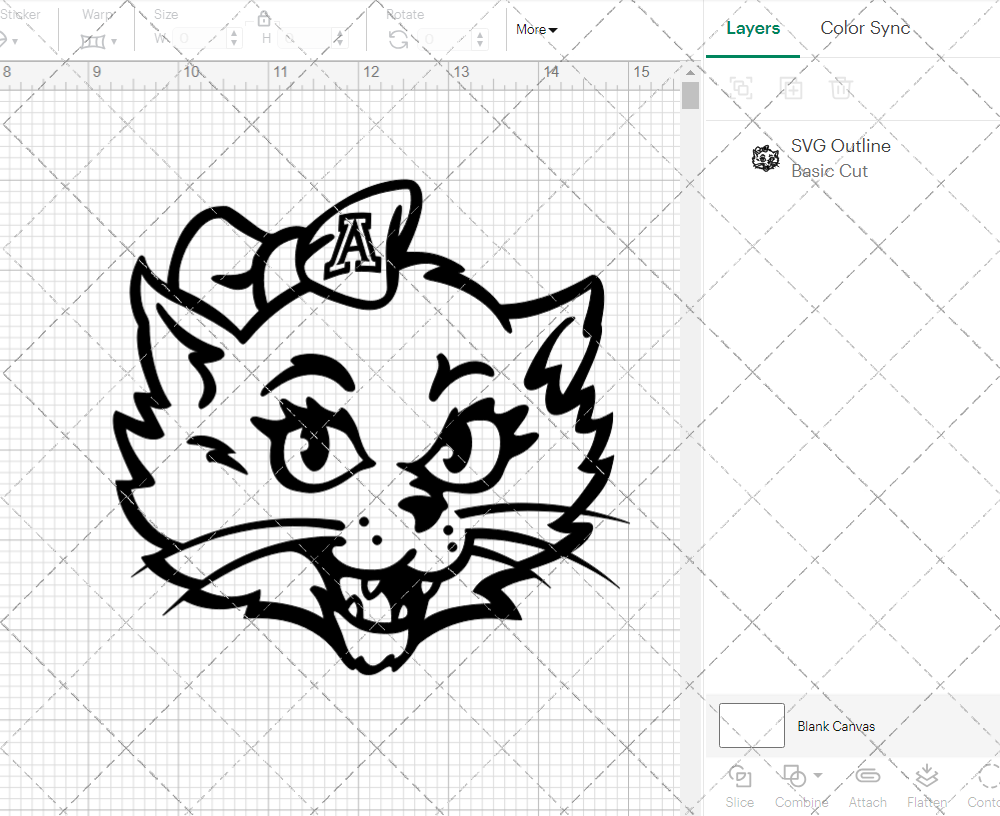
Task: Click the Rotate icon
Action: coord(399,40)
